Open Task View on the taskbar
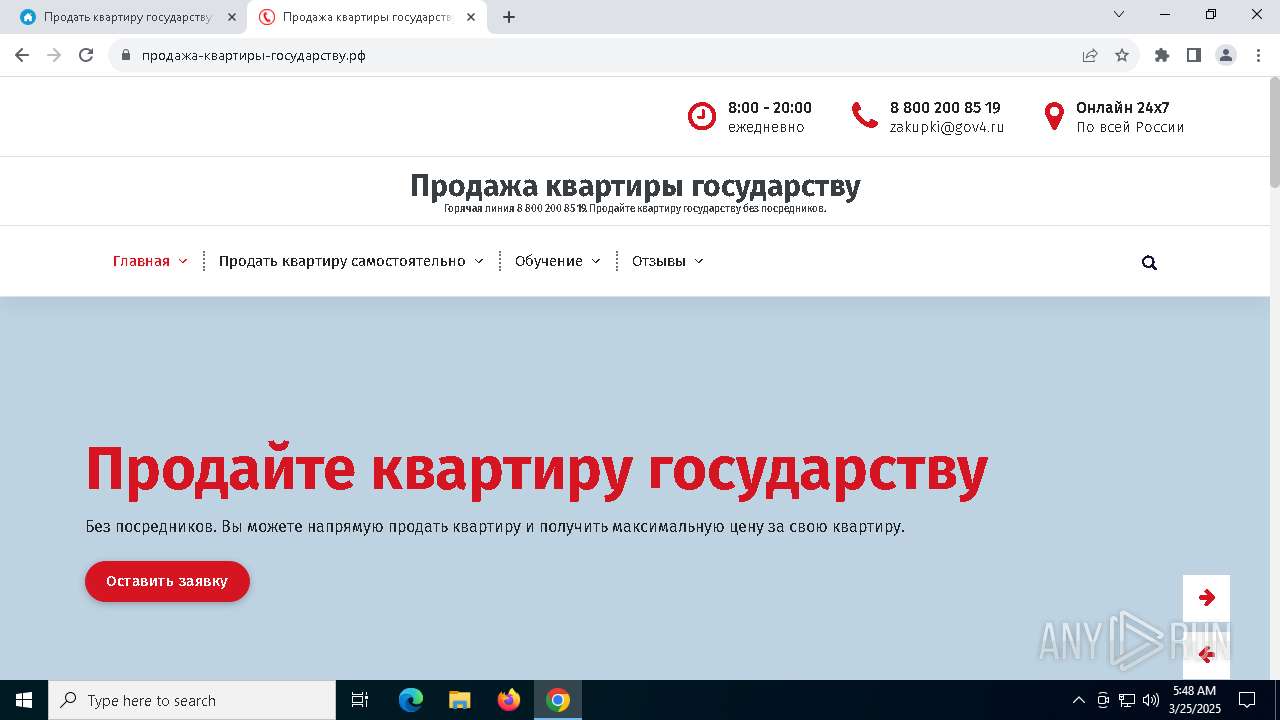1280x720 pixels. (360, 700)
